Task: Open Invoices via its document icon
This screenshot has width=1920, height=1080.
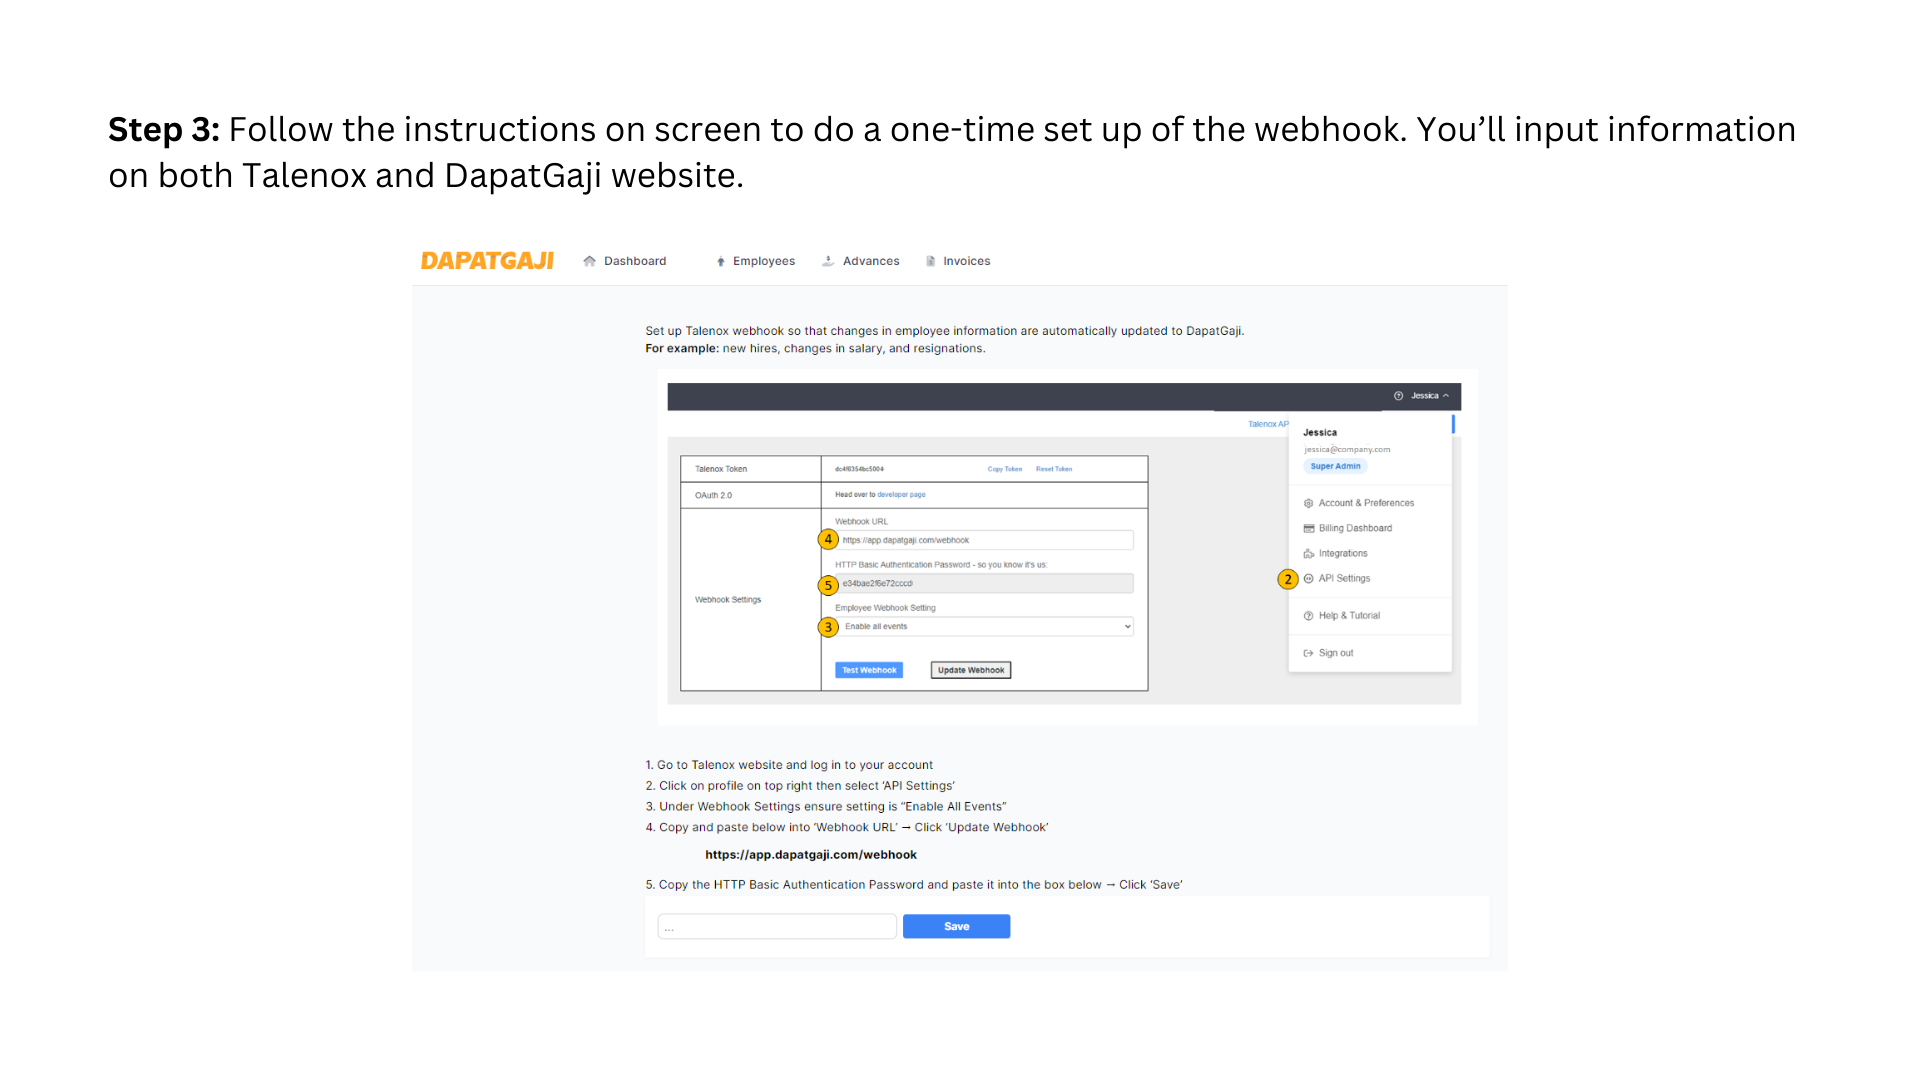Action: click(x=931, y=260)
